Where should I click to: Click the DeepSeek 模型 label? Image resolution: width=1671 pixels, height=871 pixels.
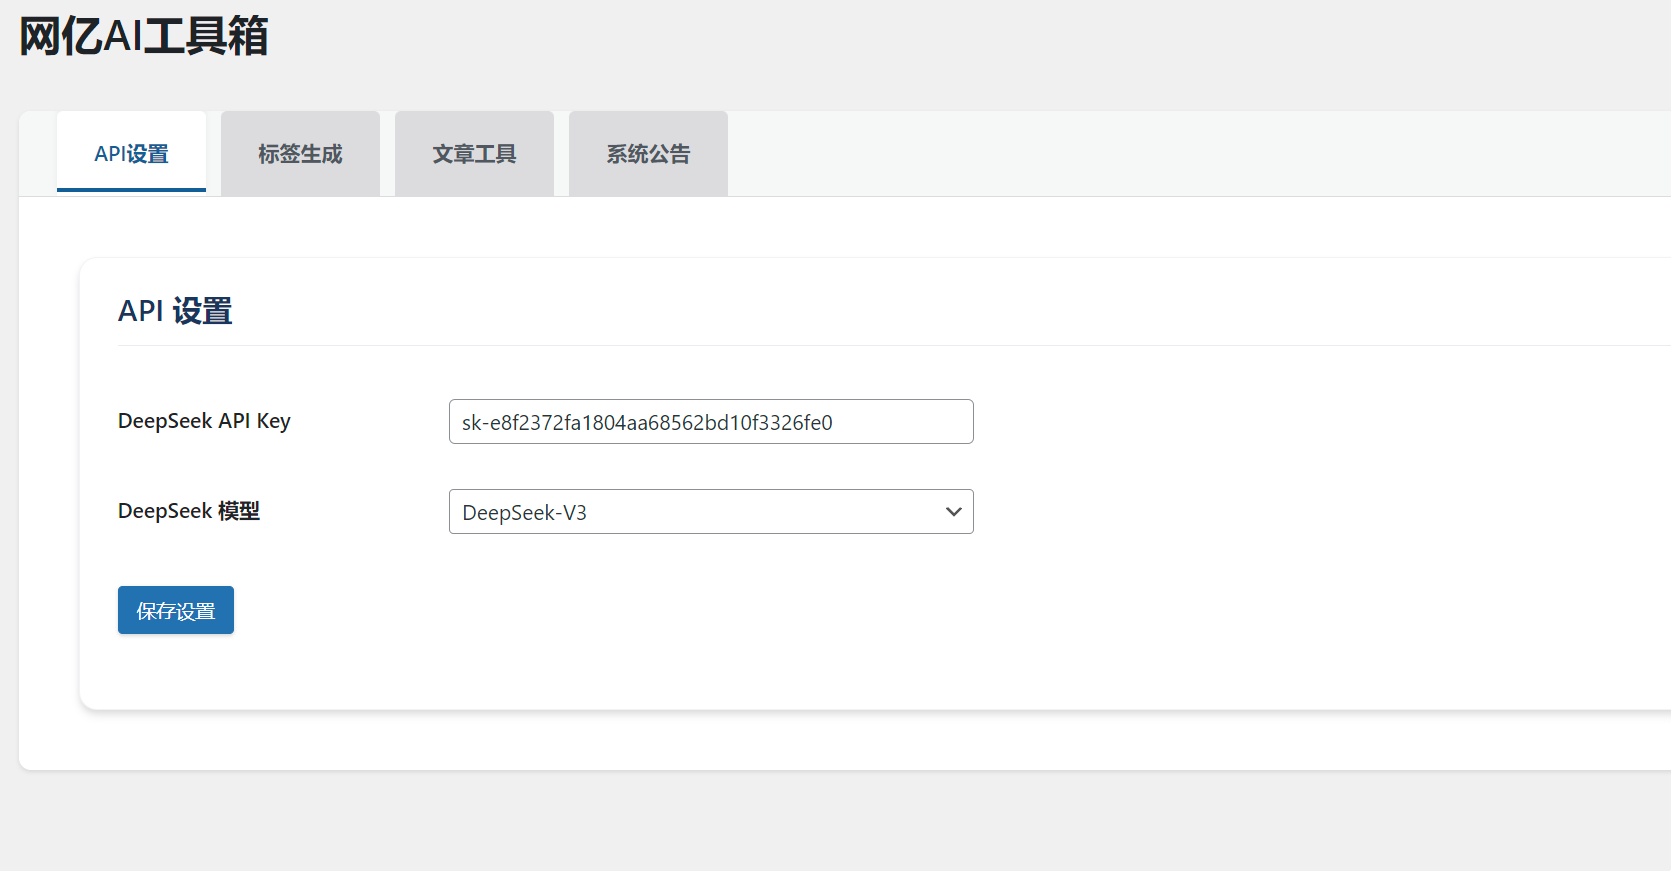pos(189,511)
